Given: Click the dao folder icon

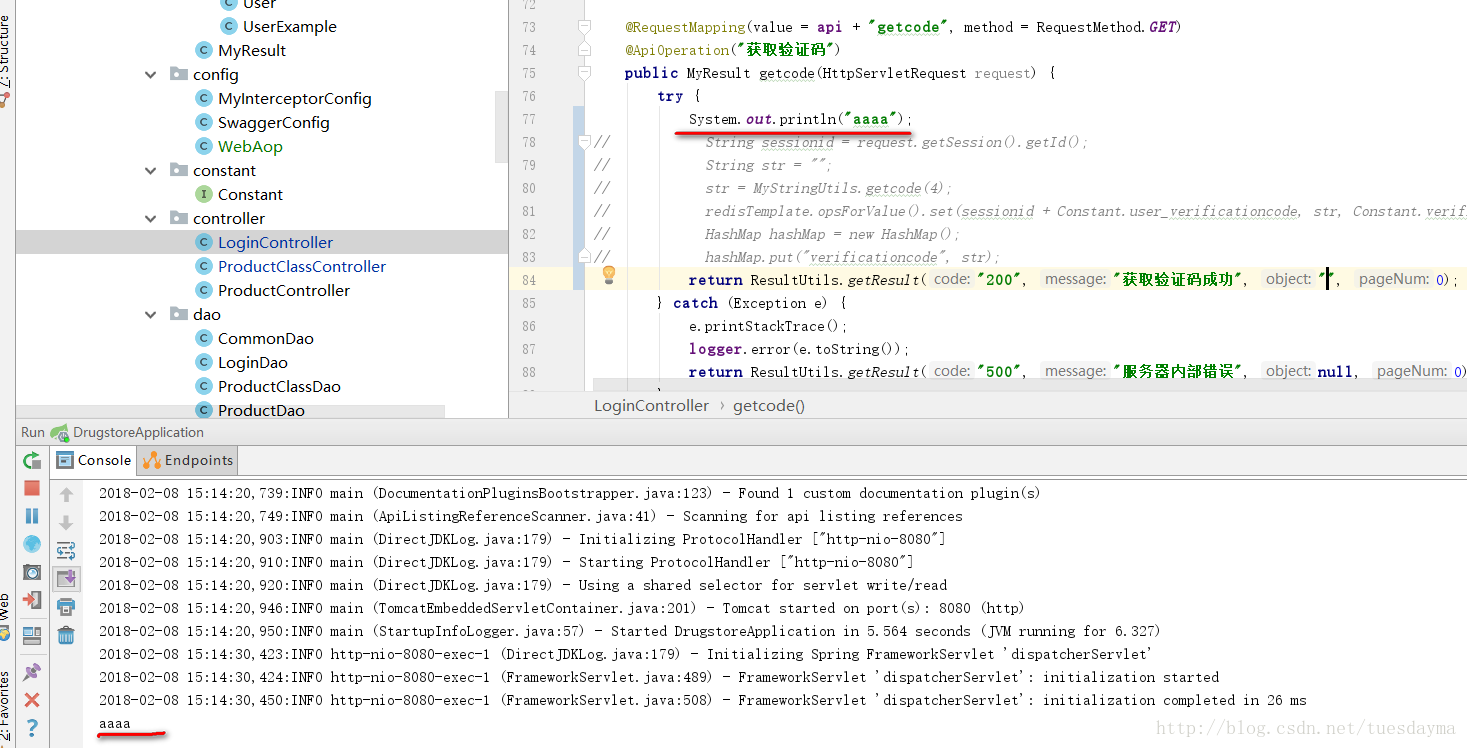Looking at the screenshot, I should [179, 314].
